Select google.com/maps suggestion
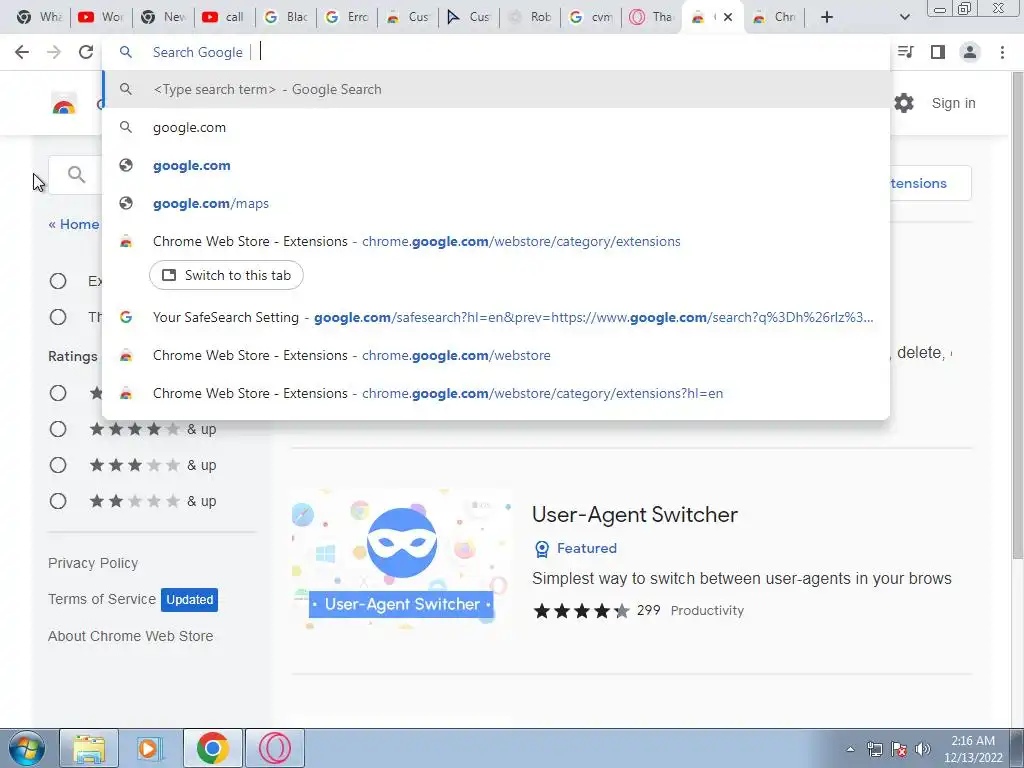The height and width of the screenshot is (768, 1024). pyautogui.click(x=496, y=203)
